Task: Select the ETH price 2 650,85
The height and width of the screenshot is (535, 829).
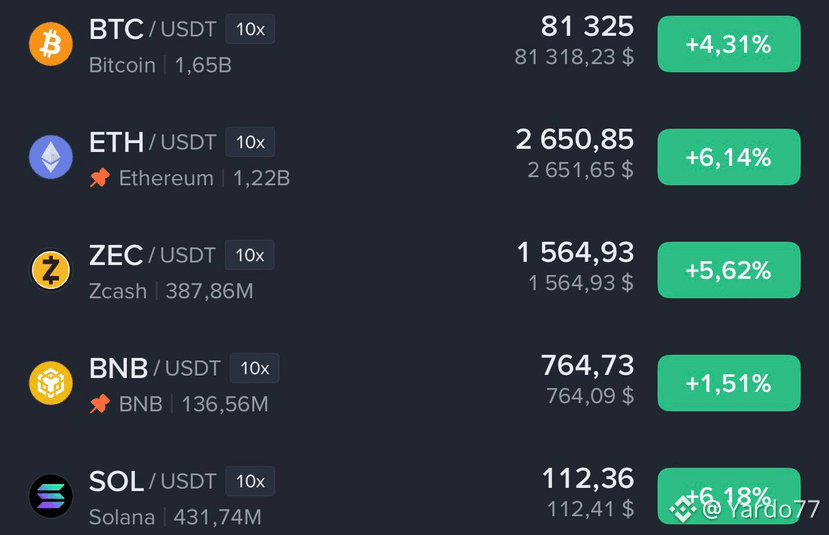Action: pyautogui.click(x=575, y=140)
